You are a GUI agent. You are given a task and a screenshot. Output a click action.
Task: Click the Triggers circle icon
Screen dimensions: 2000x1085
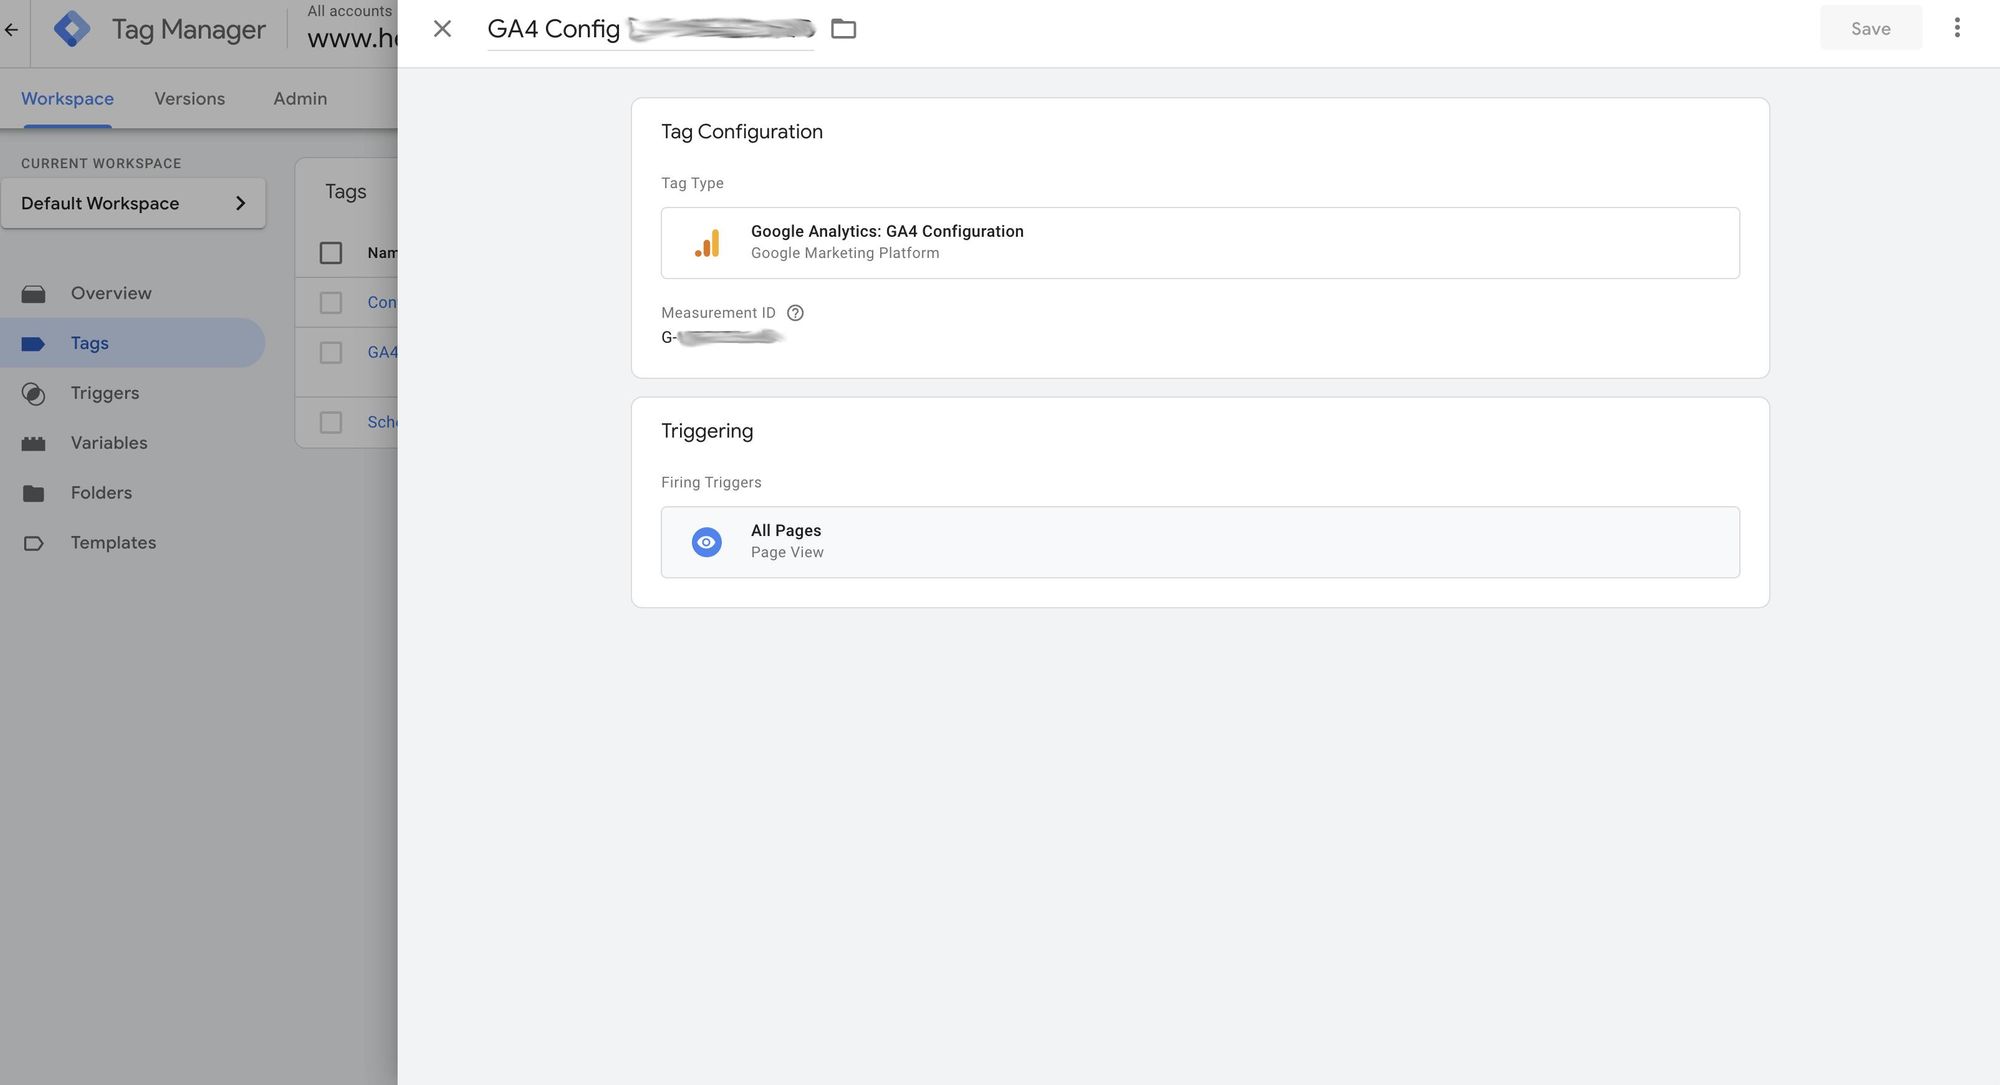(x=33, y=394)
